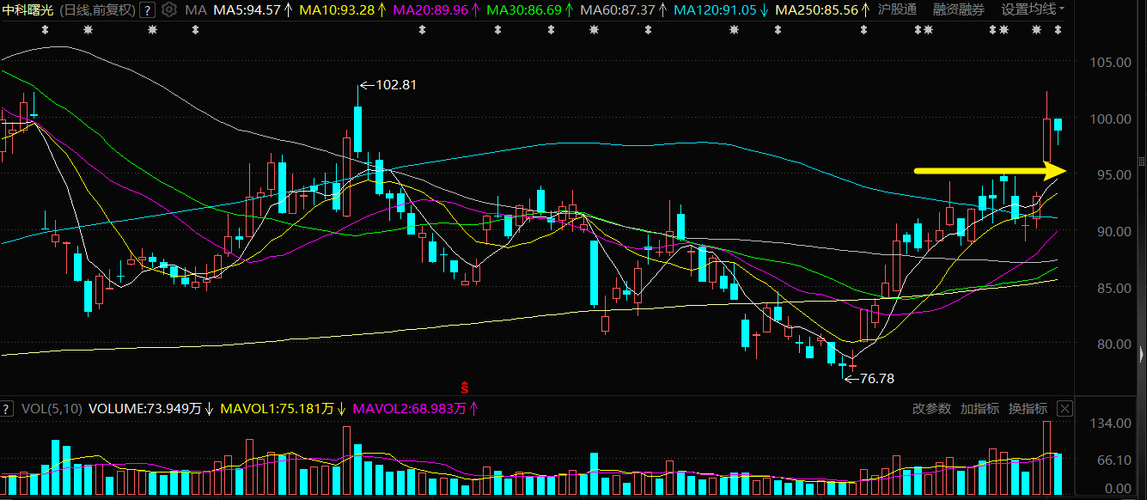Viewport: 1147px width, 500px height.
Task: Click the 中科曙光 stock name
Action: click(x=28, y=10)
